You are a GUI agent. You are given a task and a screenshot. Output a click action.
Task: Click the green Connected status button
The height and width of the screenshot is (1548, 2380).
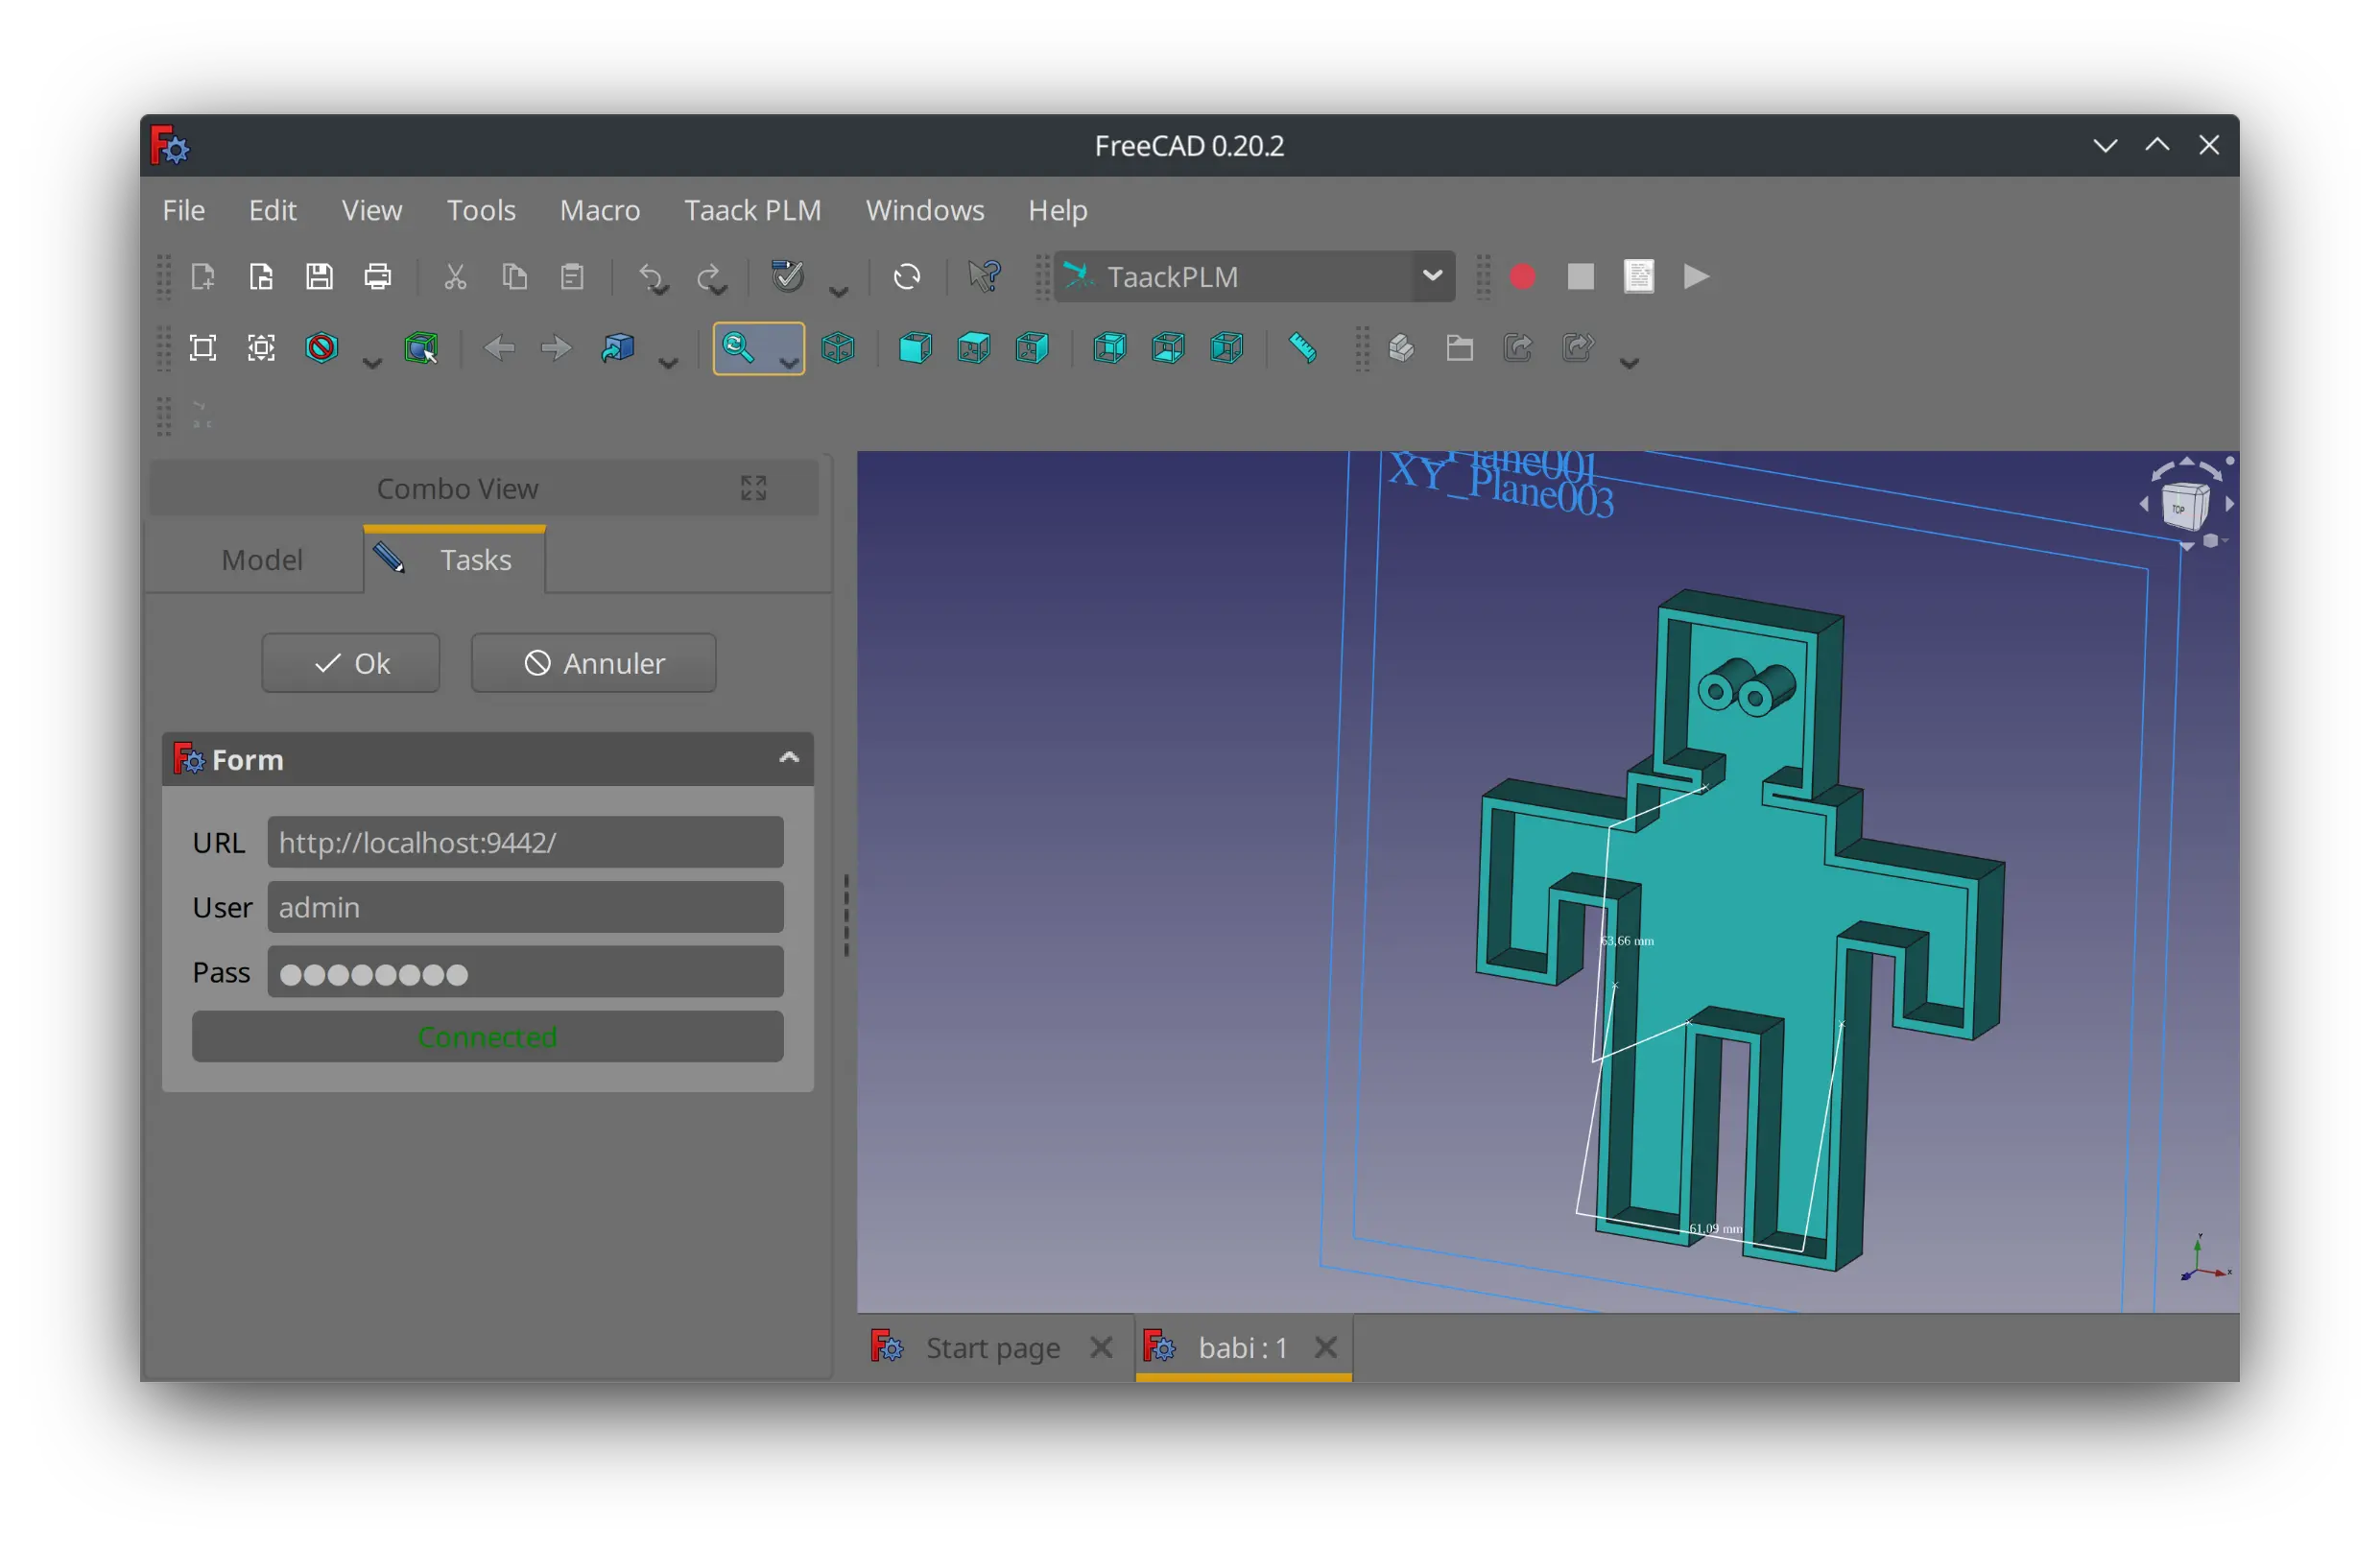tap(488, 1037)
